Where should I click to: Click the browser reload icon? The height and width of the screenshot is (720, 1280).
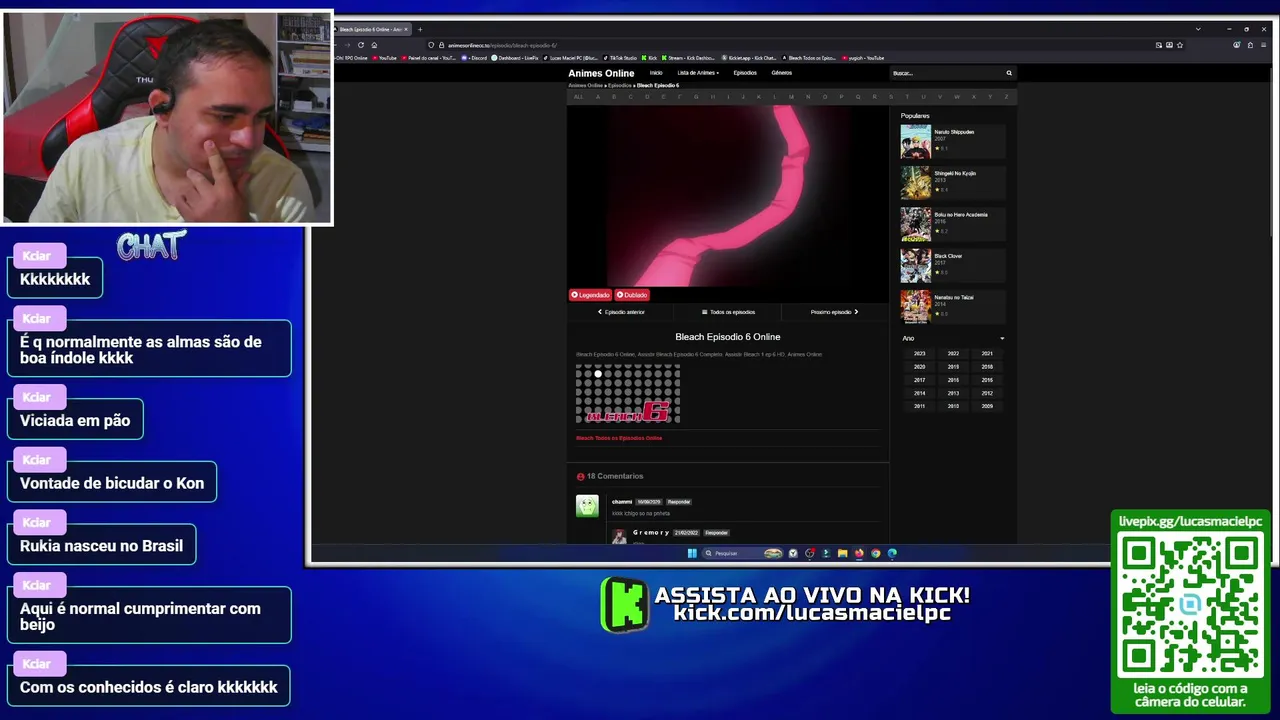[x=361, y=45]
